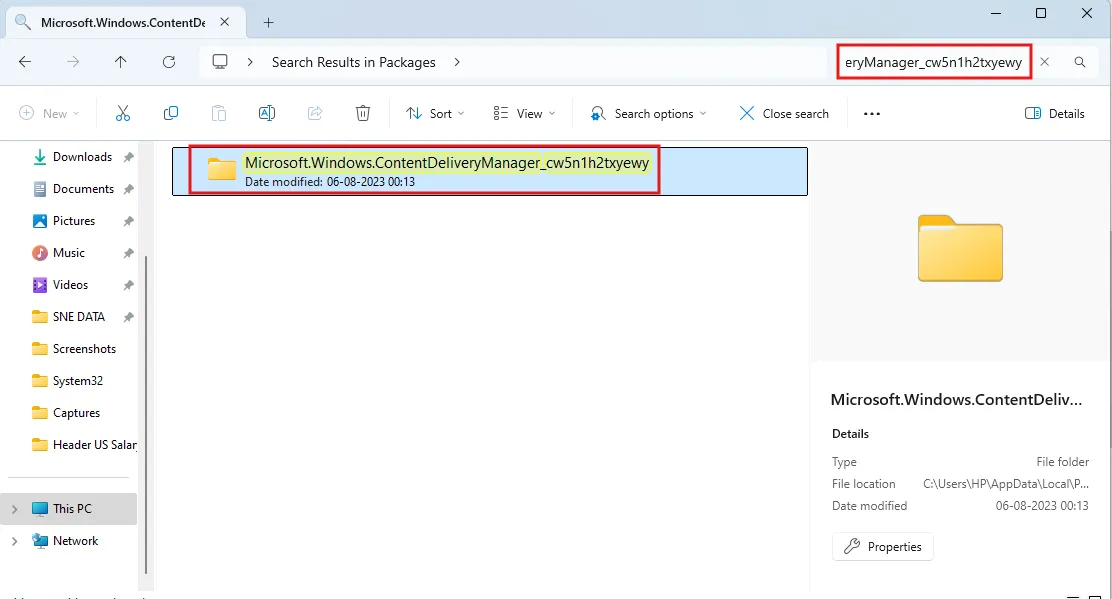1112x599 pixels.
Task: Open the Sort dropdown menu
Action: (435, 113)
